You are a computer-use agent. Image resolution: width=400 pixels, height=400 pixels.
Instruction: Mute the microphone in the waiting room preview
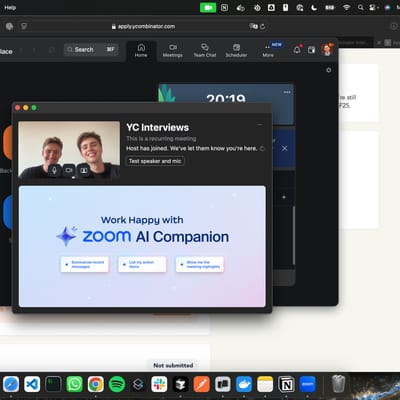54,170
